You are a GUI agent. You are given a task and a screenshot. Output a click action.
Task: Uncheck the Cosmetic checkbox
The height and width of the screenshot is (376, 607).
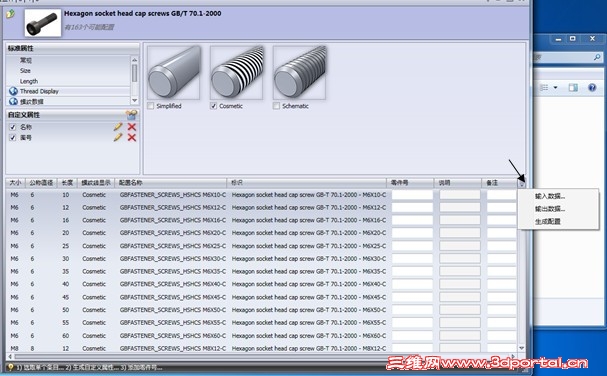[x=213, y=106]
